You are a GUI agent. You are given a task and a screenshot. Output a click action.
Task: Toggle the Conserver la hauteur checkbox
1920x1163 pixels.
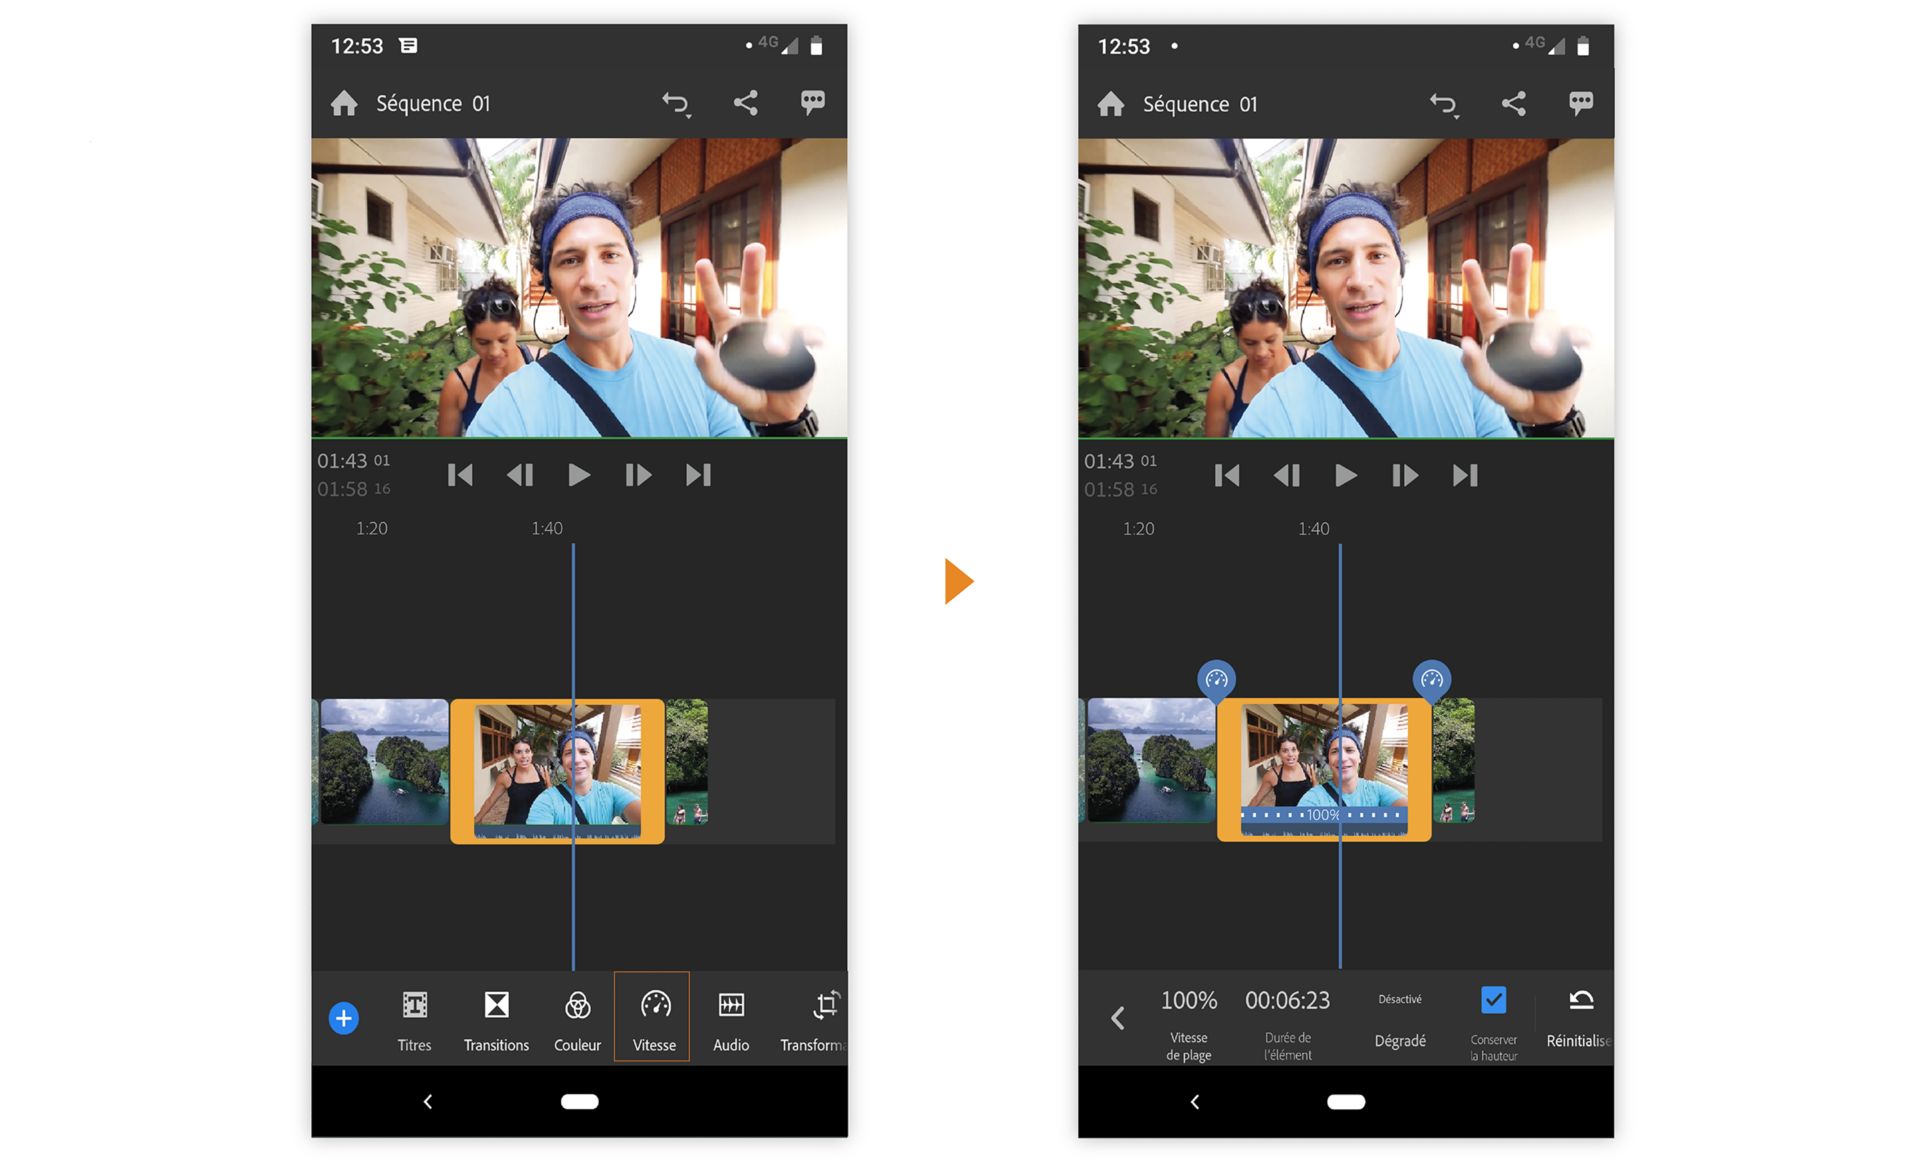1493,1000
